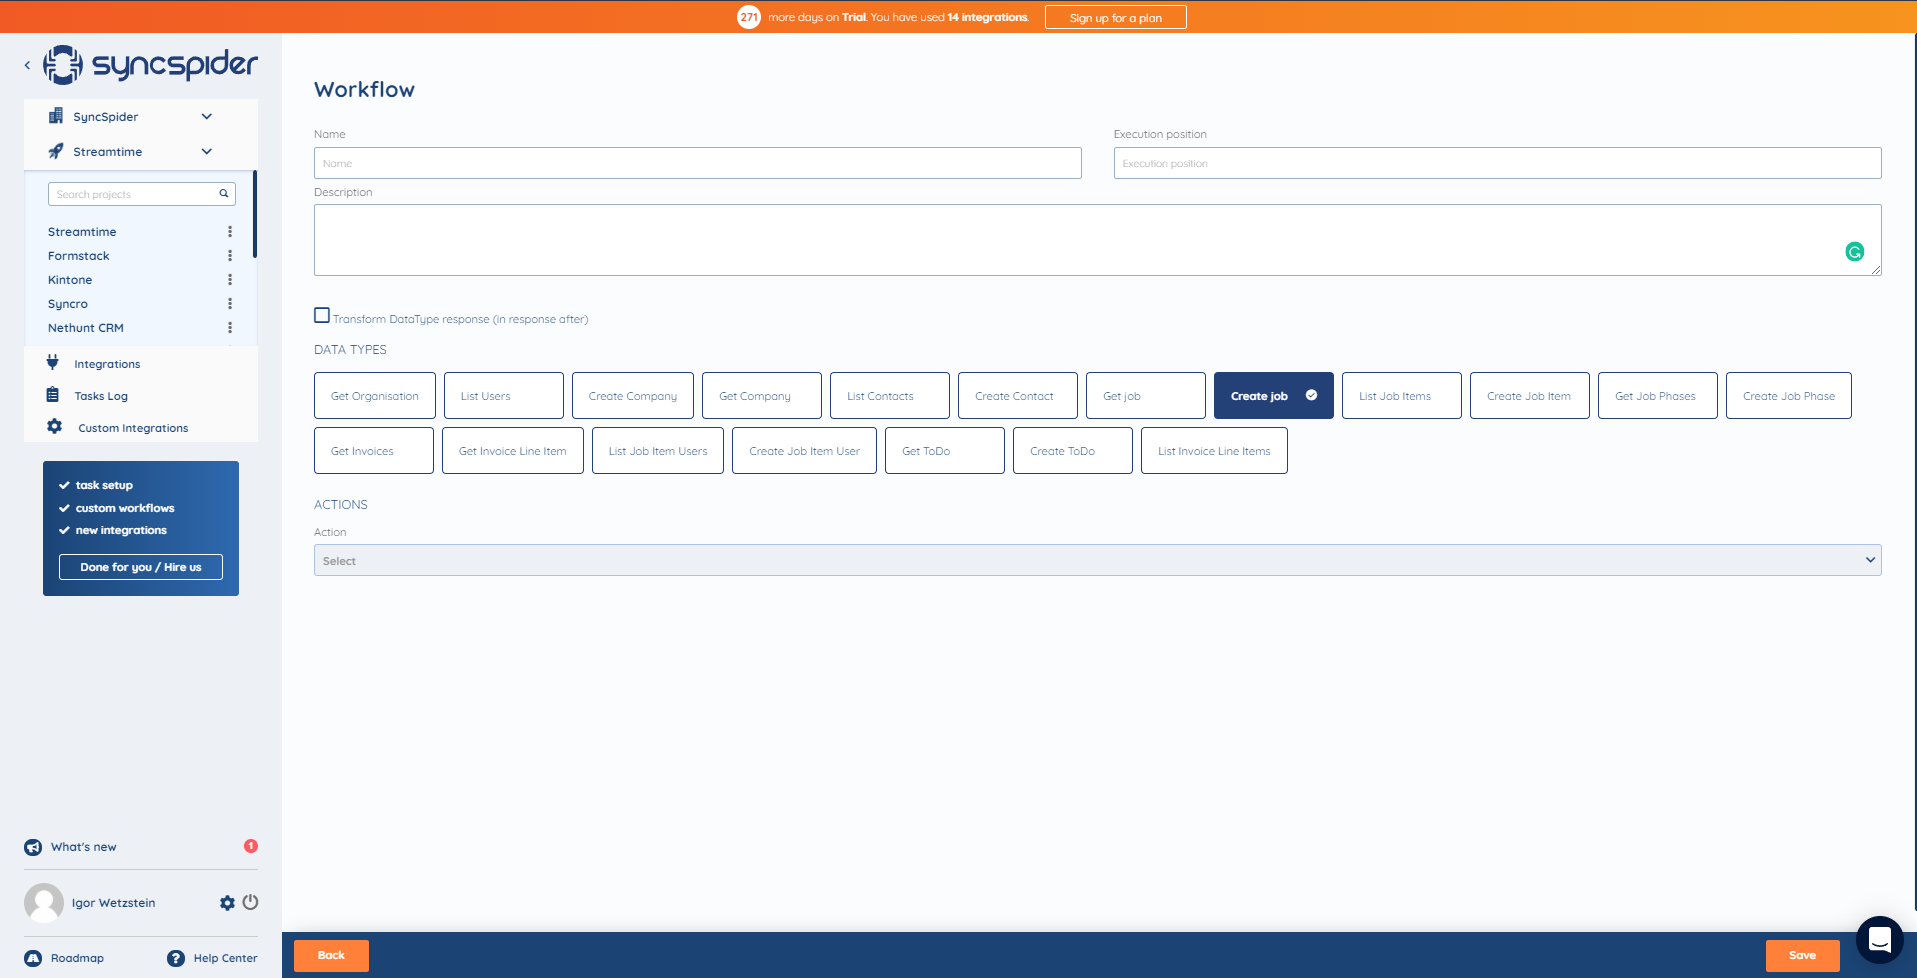Viewport: 1917px width, 978px height.
Task: Open the Help Center link
Action: [225, 958]
